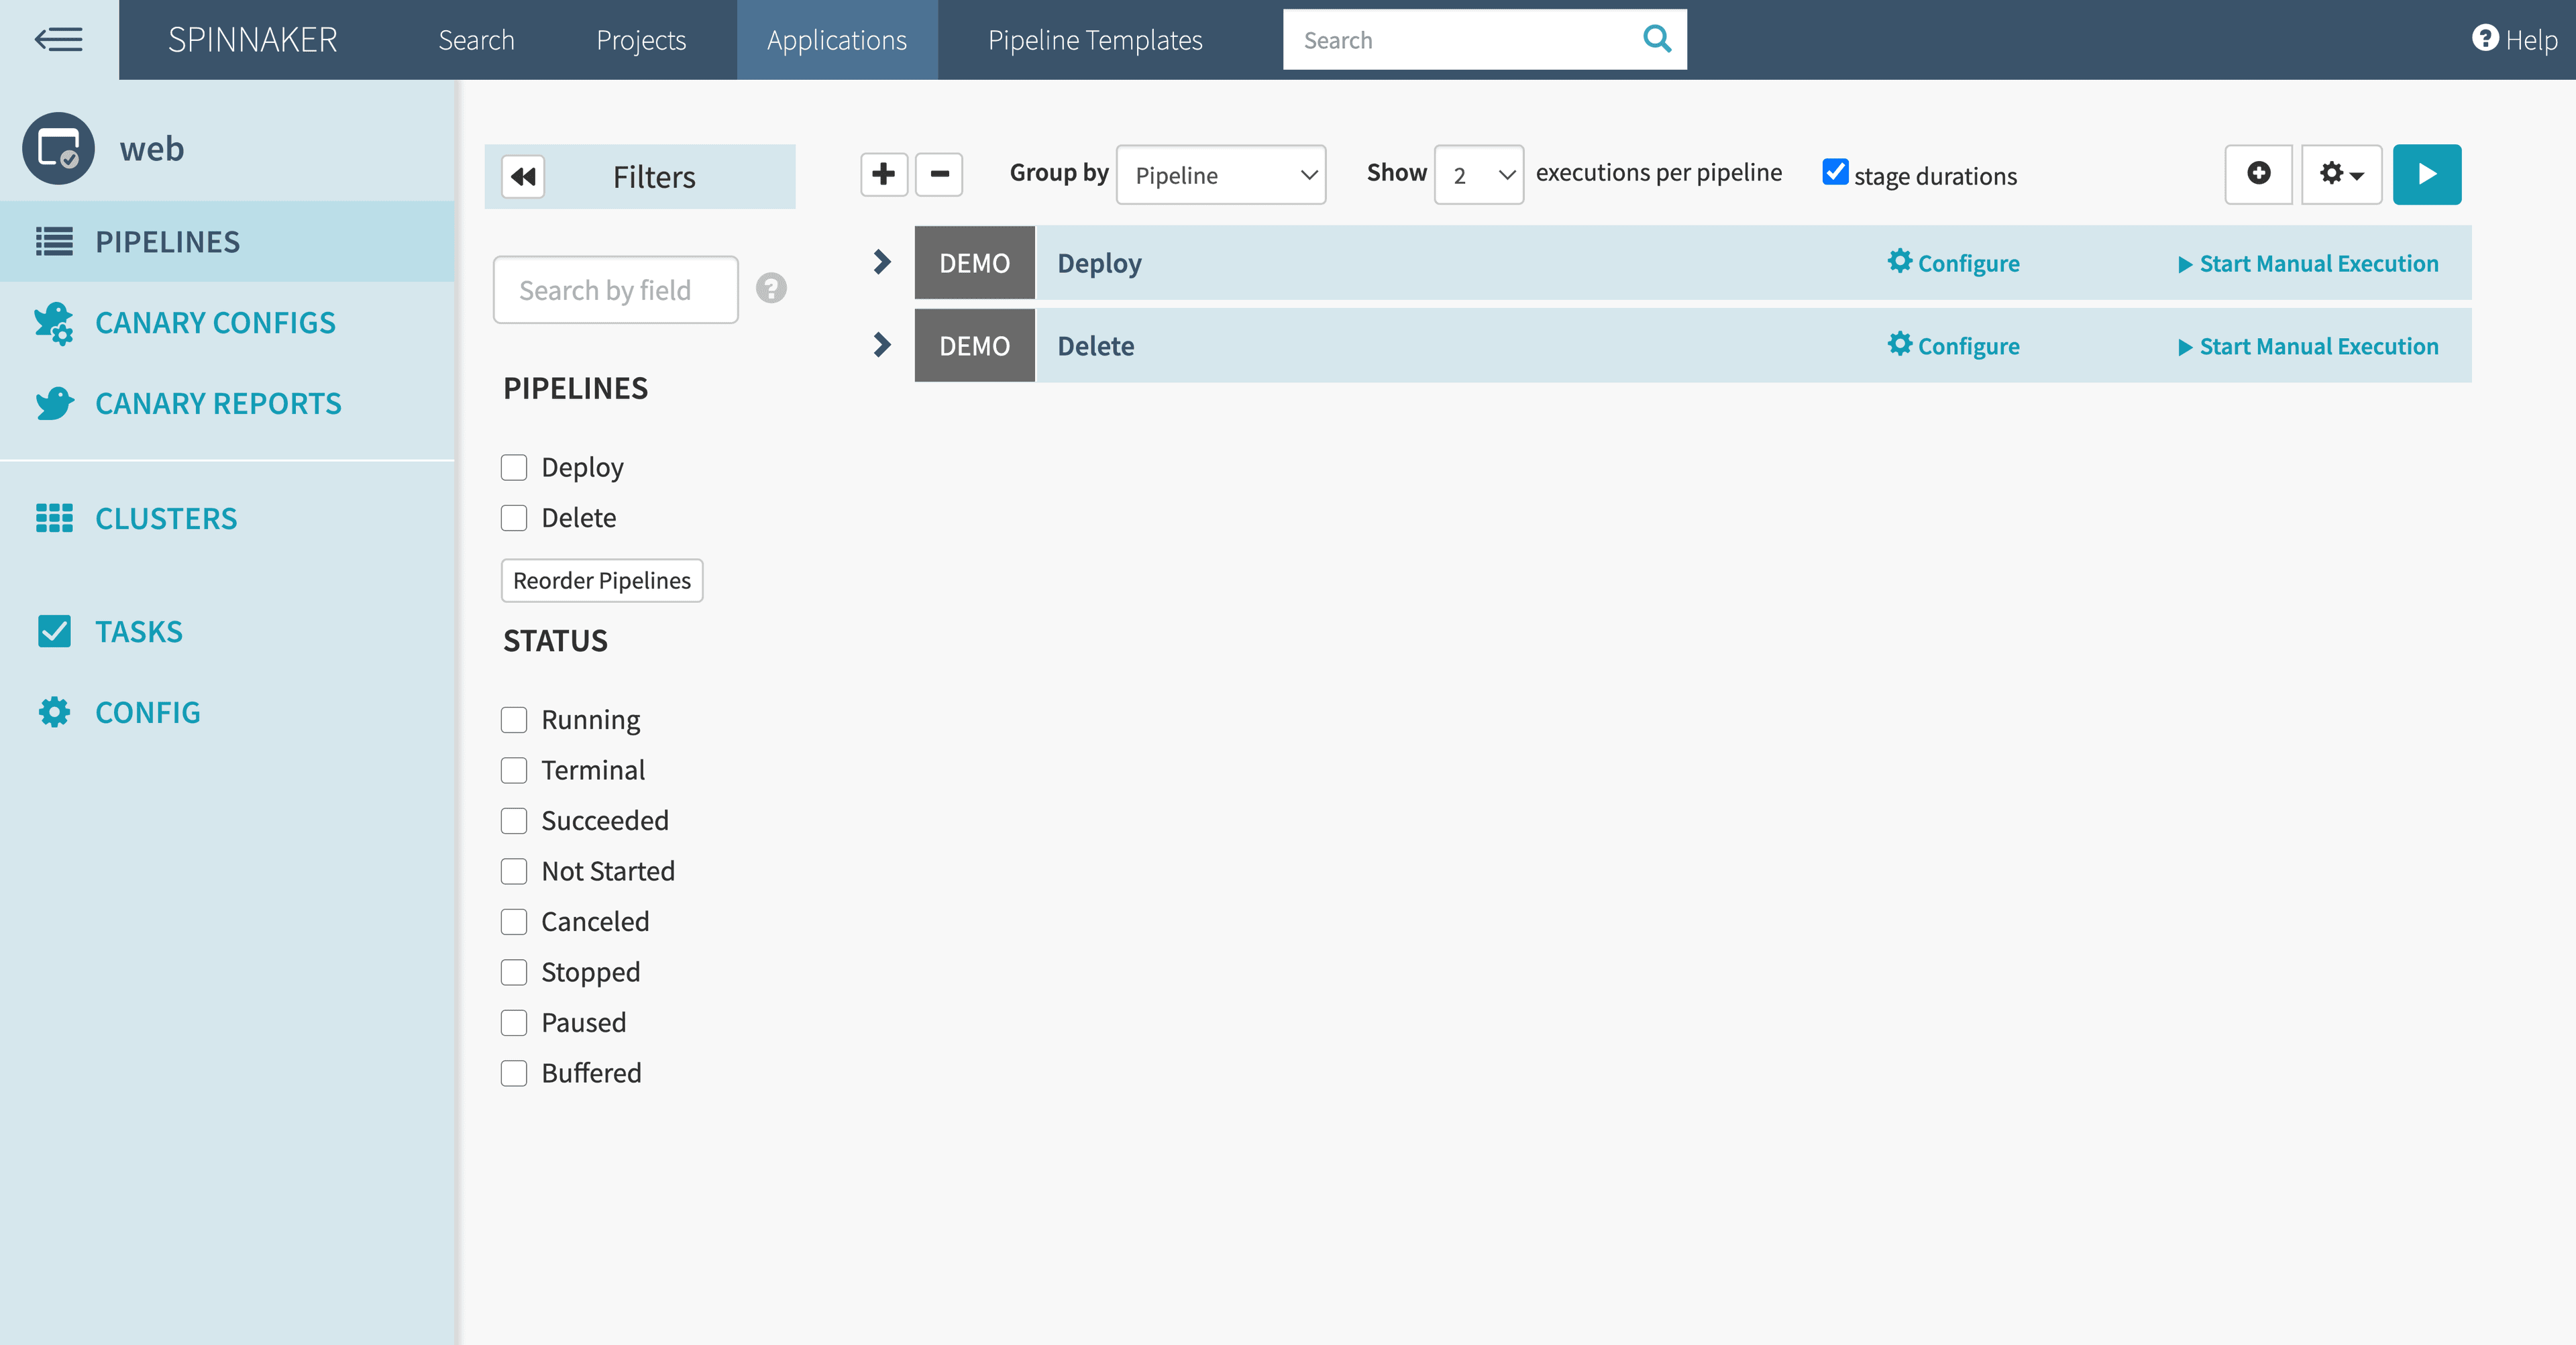This screenshot has height=1345, width=2576.
Task: Check the Succeeded status filter
Action: click(514, 821)
